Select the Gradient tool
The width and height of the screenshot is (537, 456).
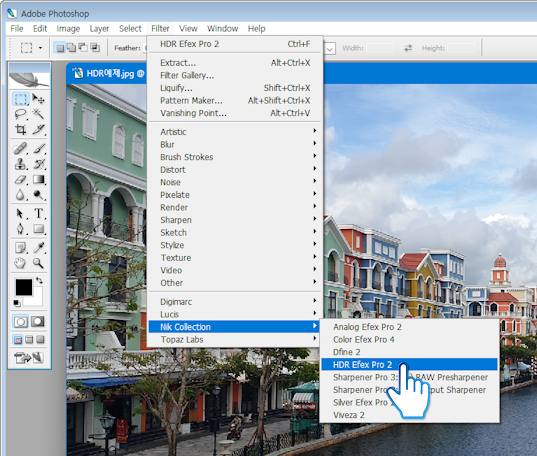click(38, 179)
